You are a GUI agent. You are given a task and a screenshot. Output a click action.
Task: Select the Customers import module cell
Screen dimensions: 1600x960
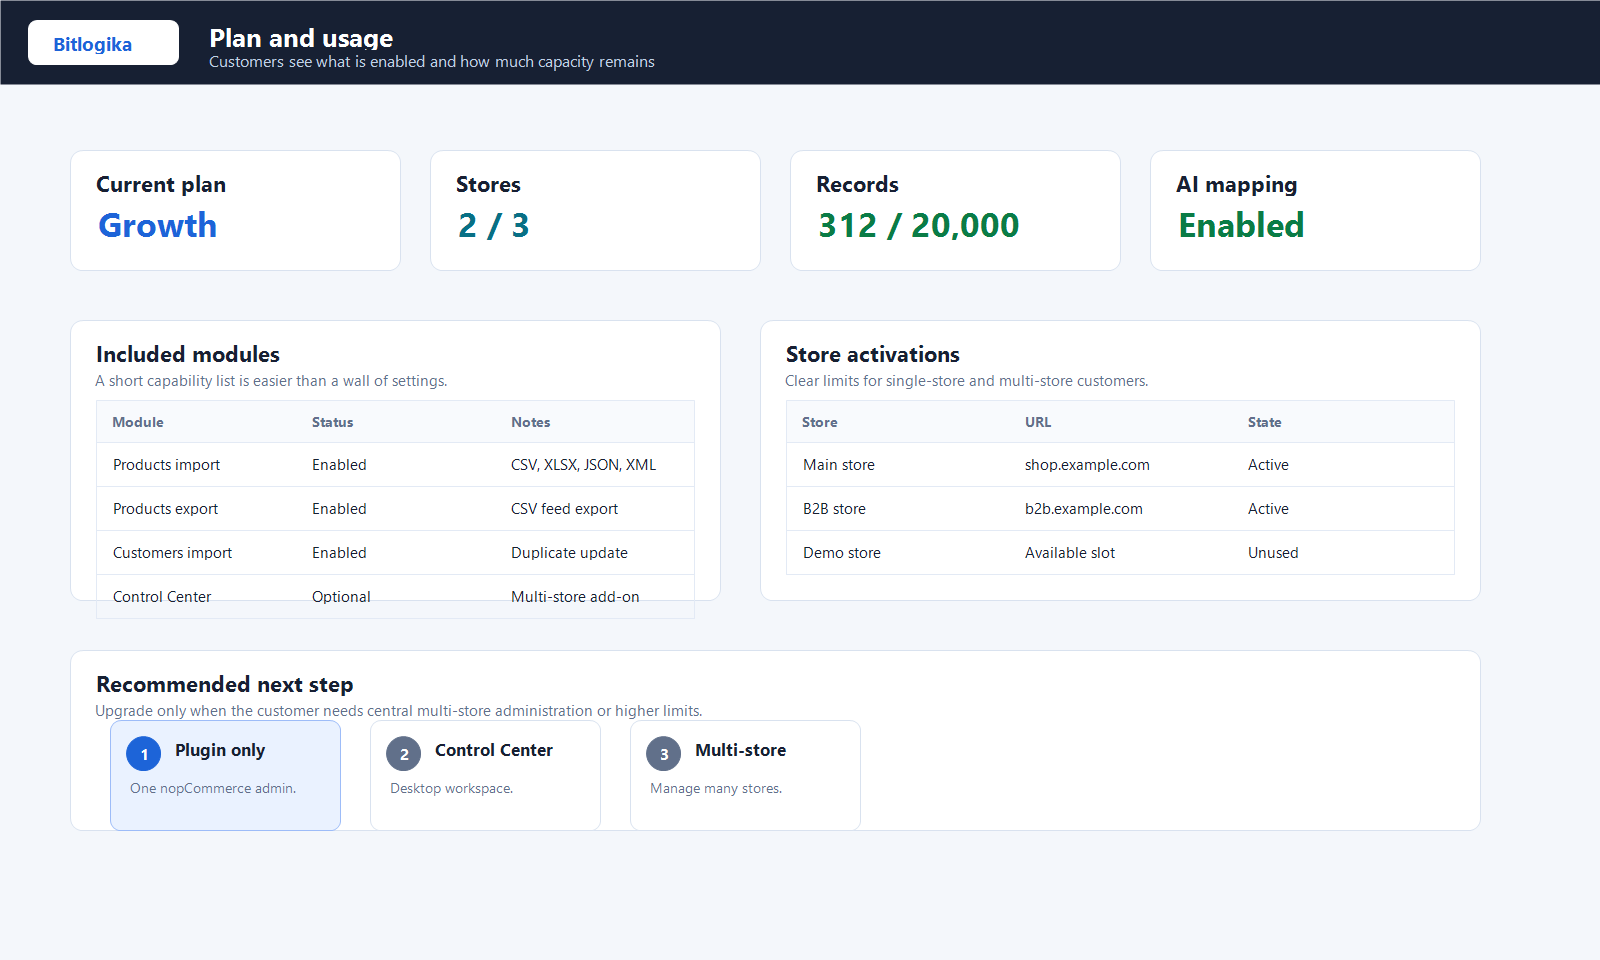tap(172, 553)
